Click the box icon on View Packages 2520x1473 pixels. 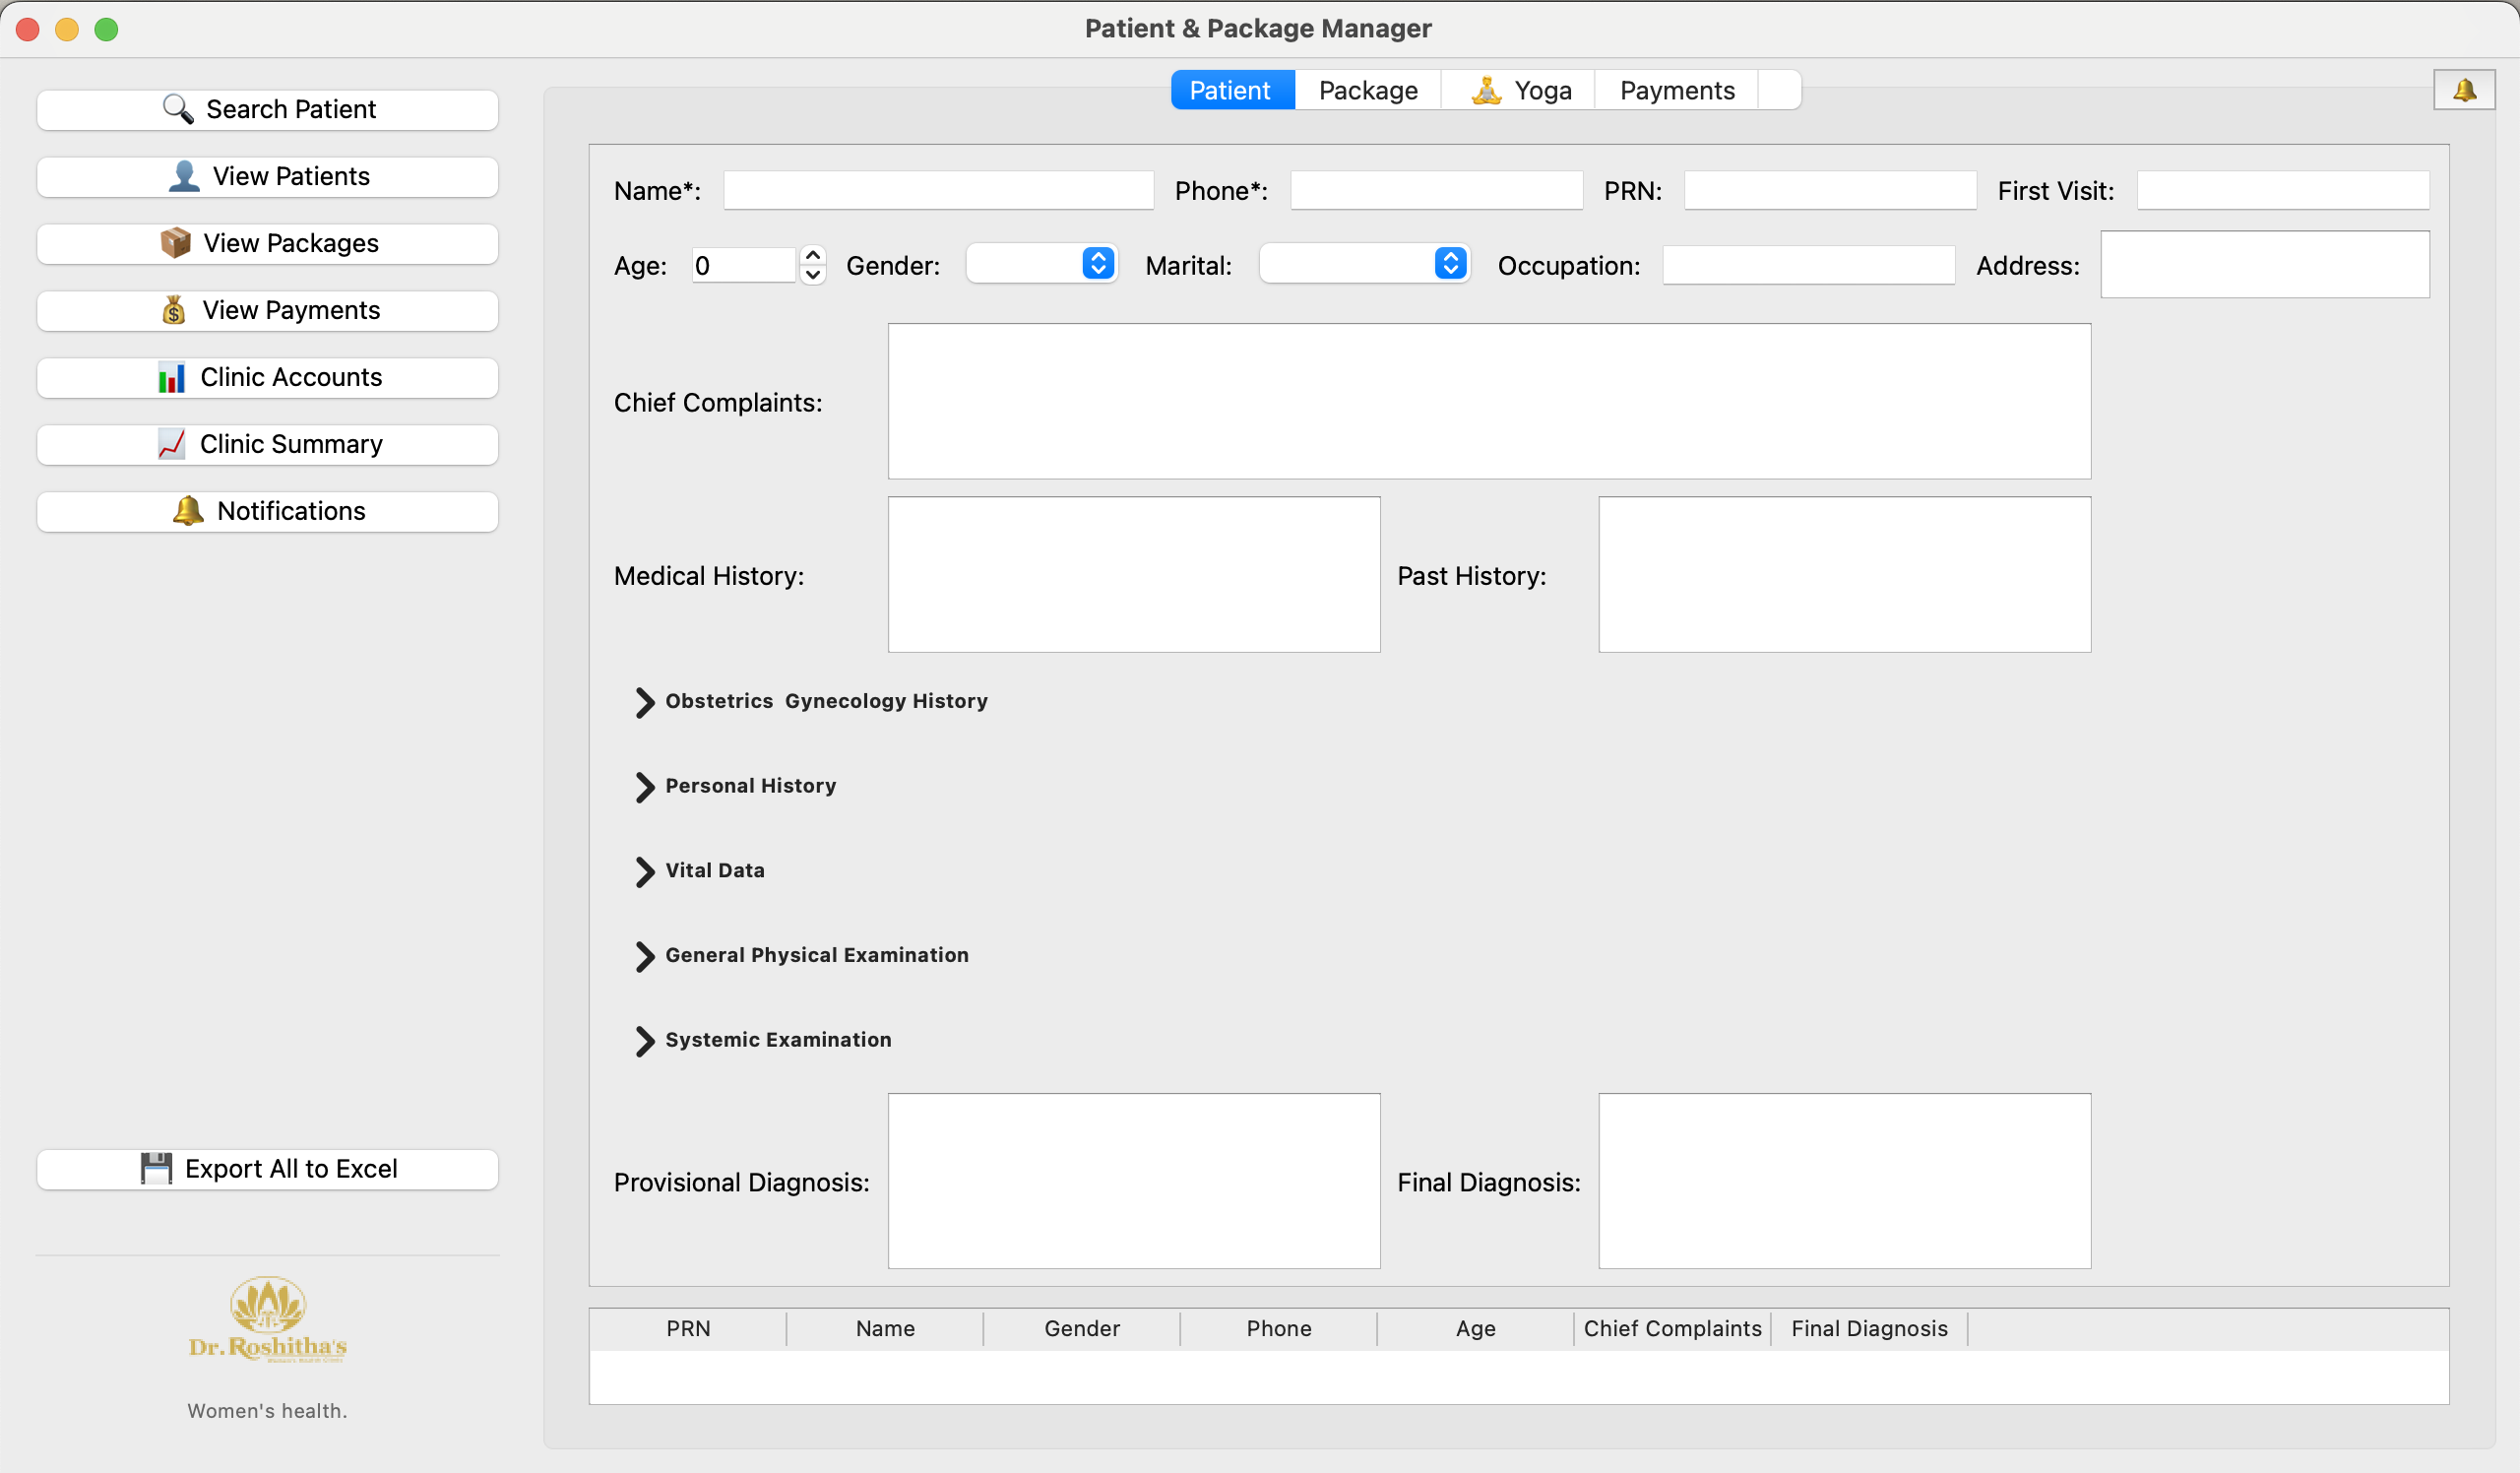(x=175, y=243)
